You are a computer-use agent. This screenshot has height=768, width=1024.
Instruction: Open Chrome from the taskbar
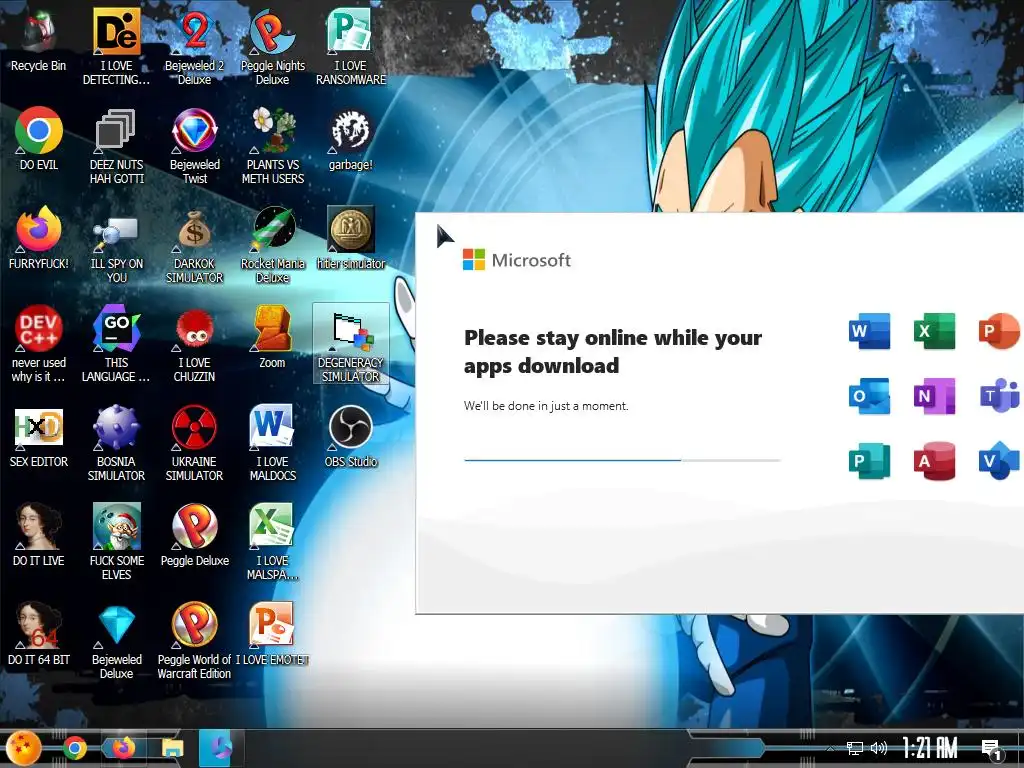click(74, 748)
